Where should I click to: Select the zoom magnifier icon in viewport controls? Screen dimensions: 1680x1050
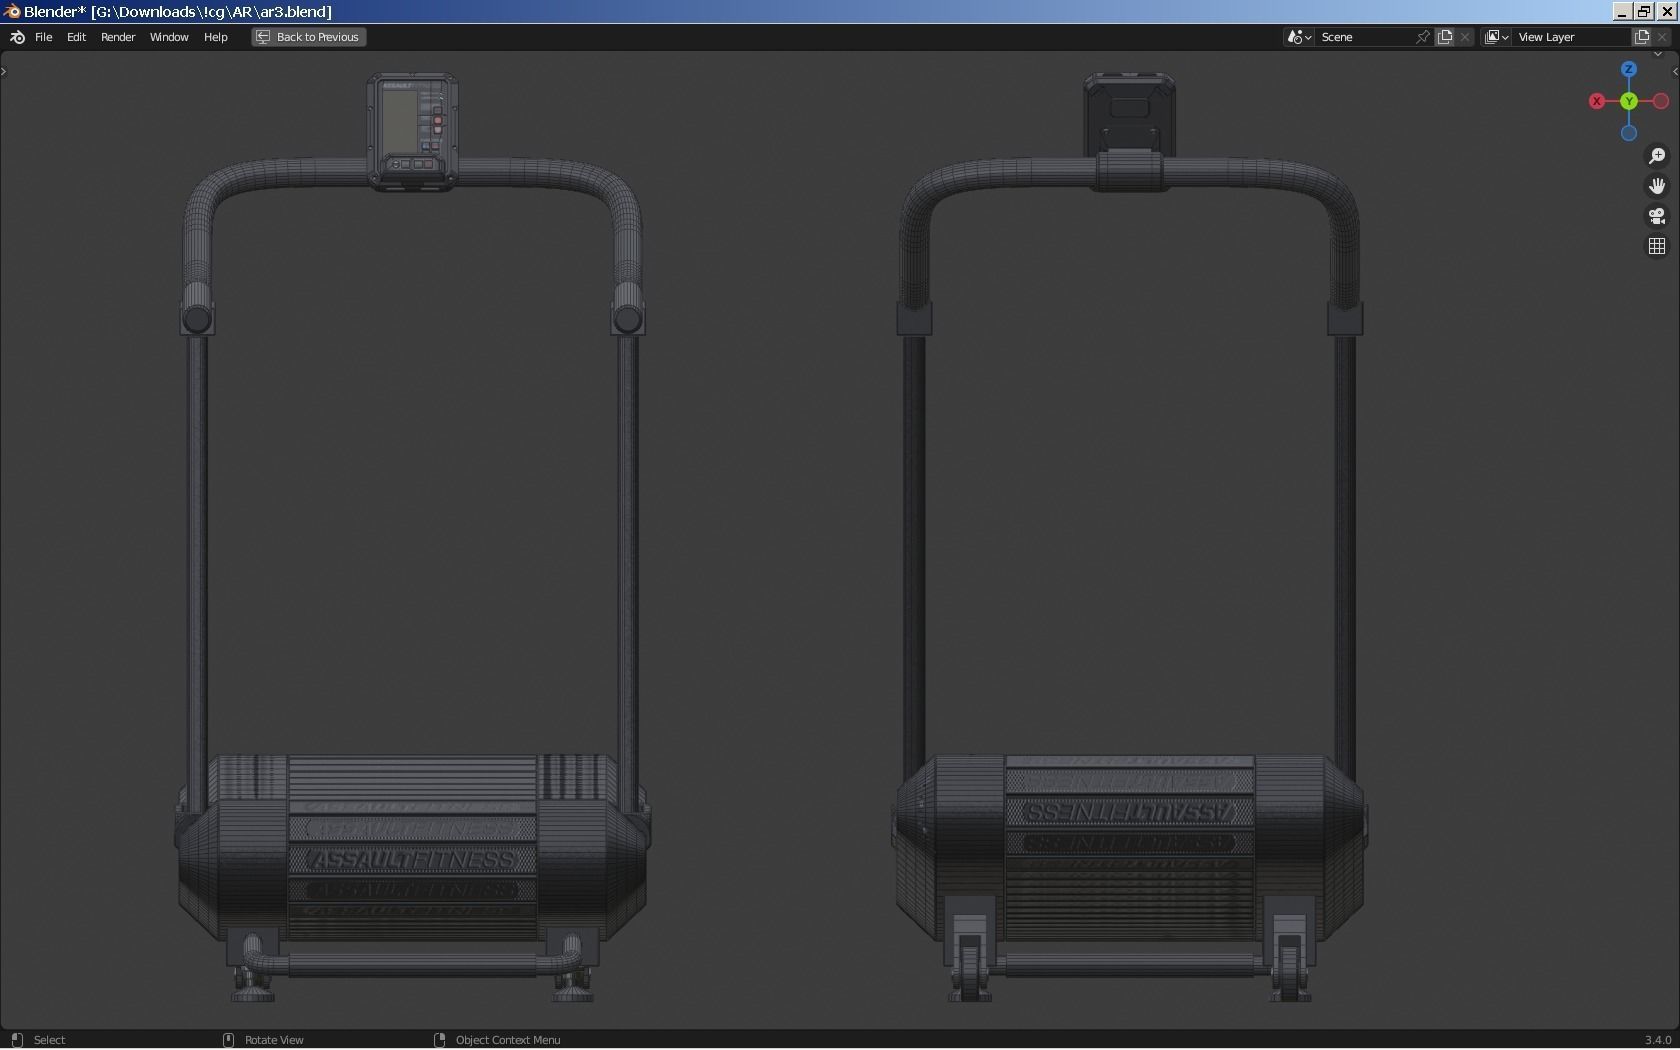[1657, 157]
